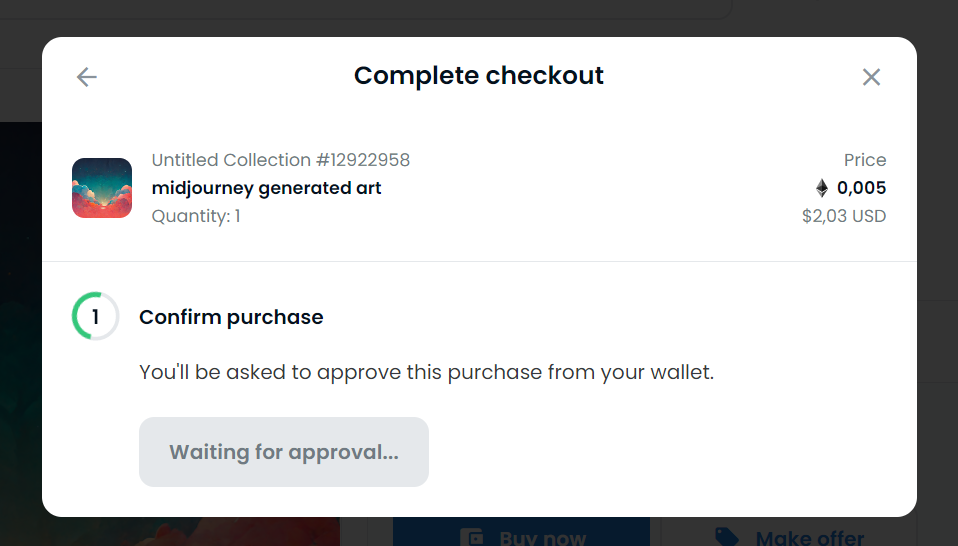Click the back arrow in checkout dialog

(x=87, y=77)
